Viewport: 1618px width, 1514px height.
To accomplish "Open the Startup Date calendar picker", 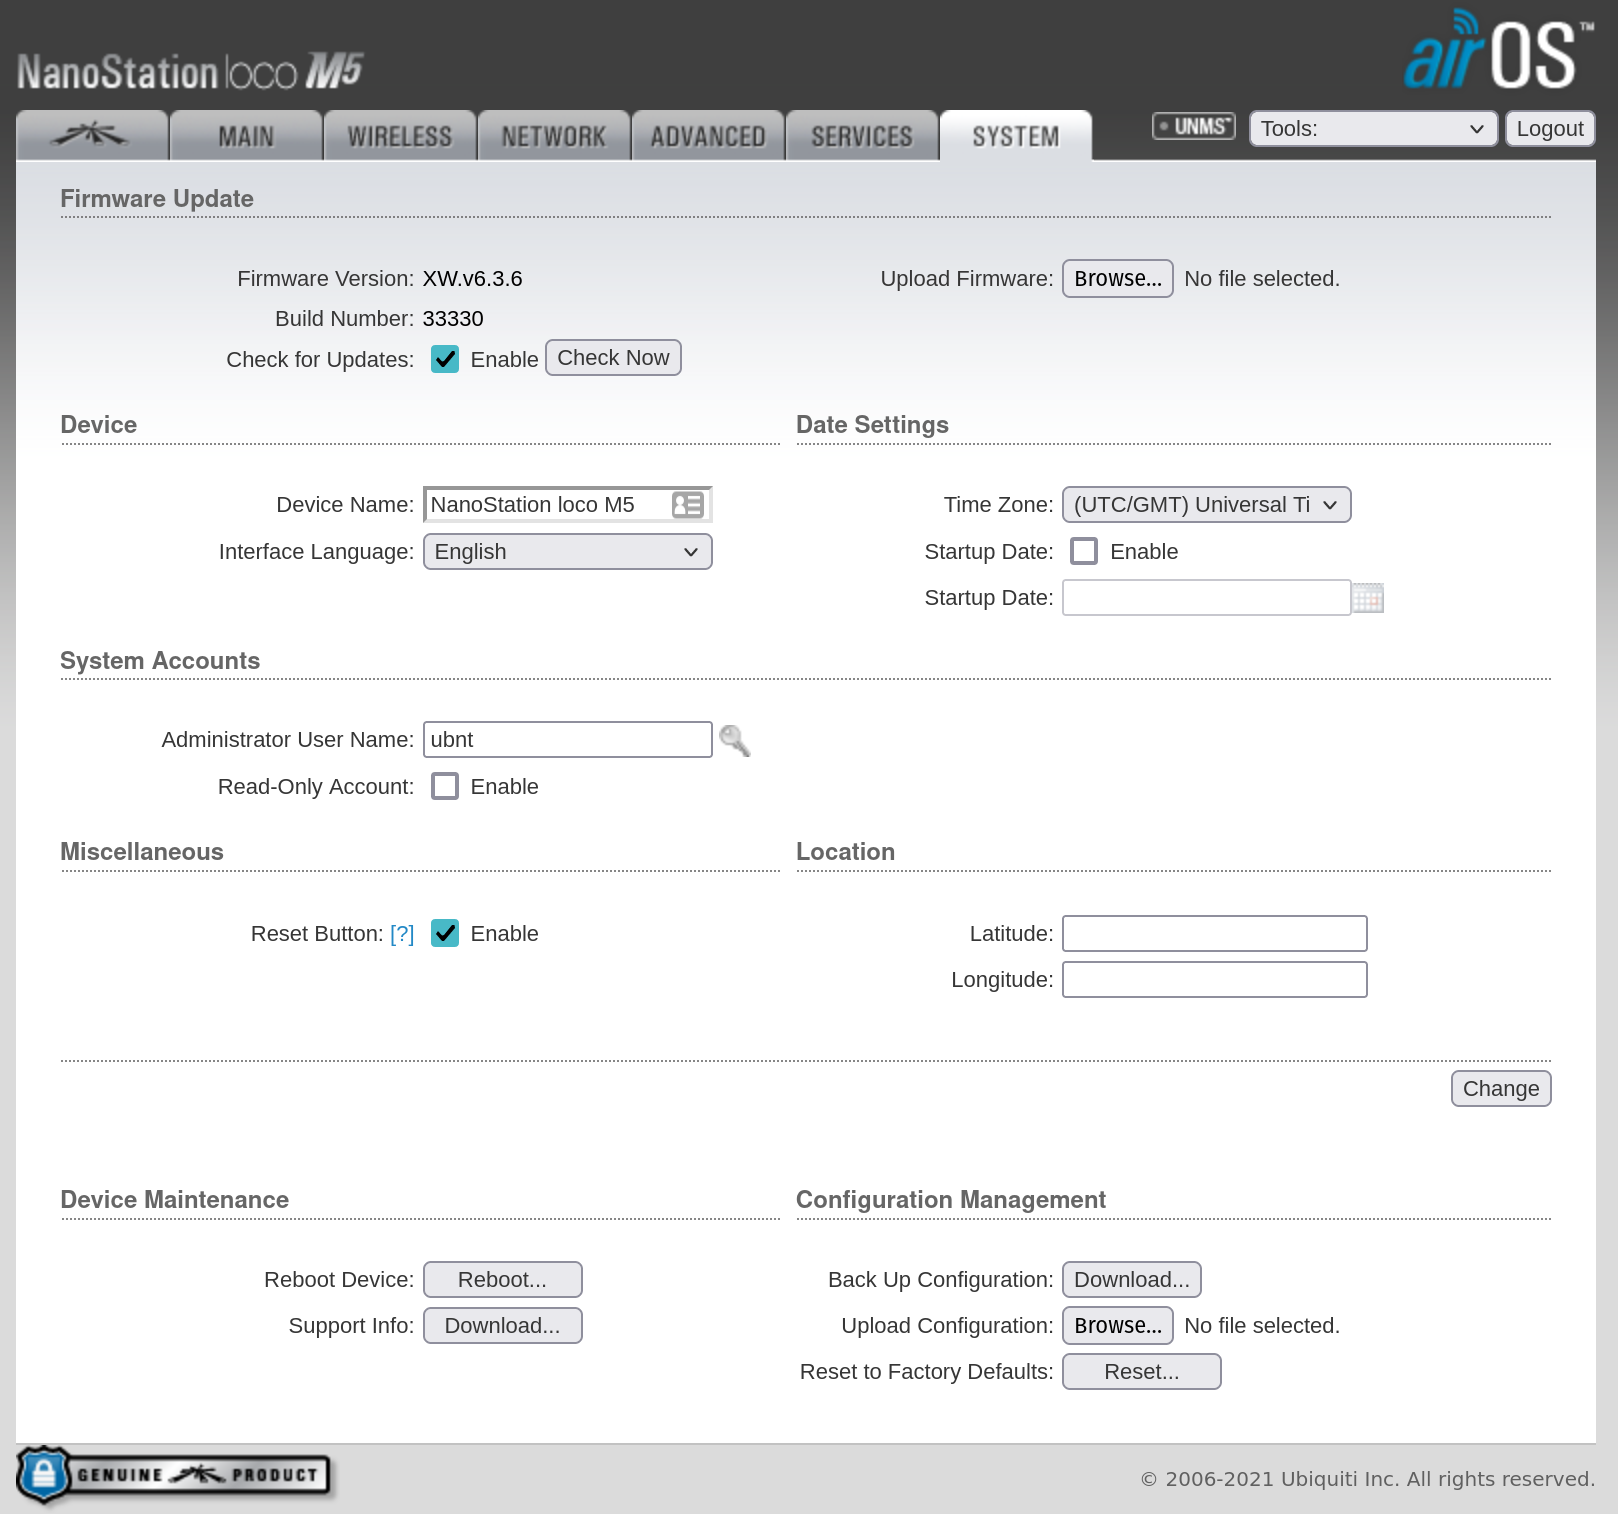I will pyautogui.click(x=1367, y=598).
